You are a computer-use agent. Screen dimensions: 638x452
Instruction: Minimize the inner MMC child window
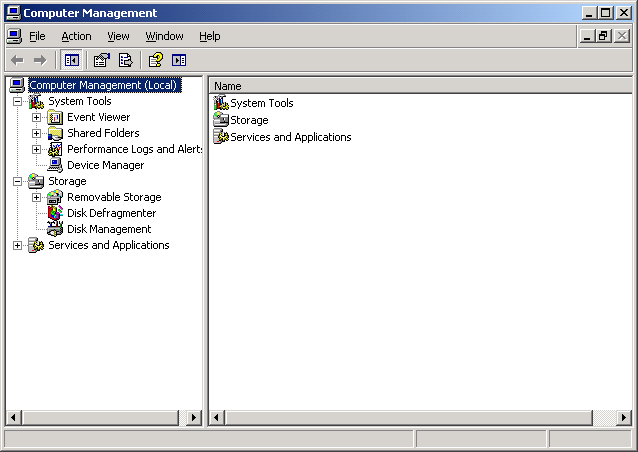click(x=587, y=36)
